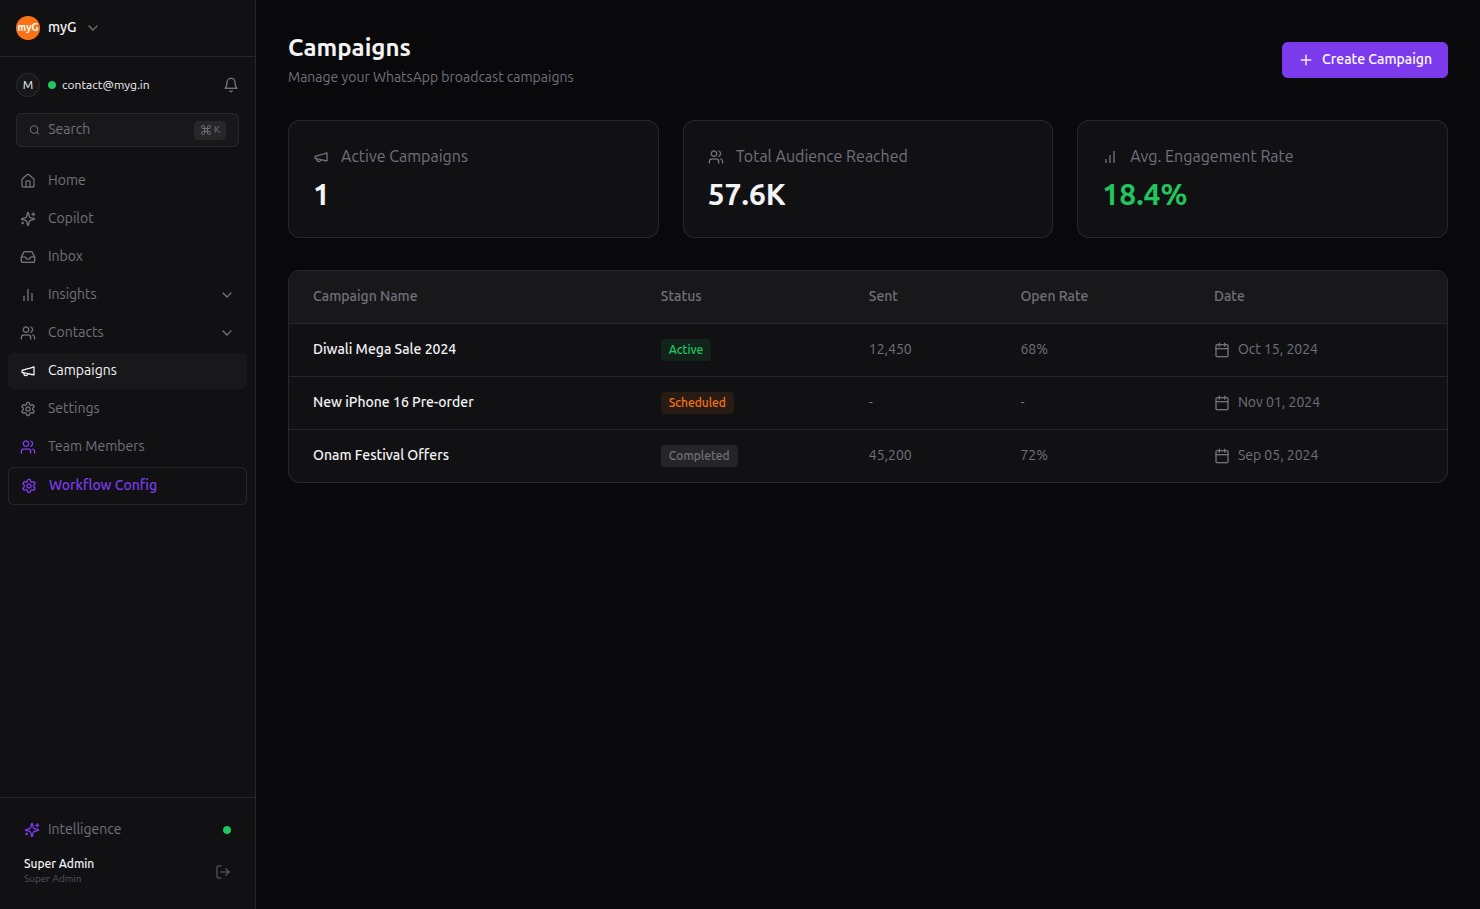Open the New iPhone 16 Pre-order campaign

(393, 402)
